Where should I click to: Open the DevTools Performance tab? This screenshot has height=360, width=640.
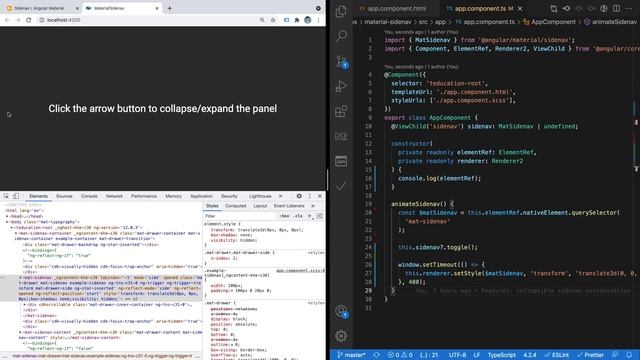click(144, 196)
